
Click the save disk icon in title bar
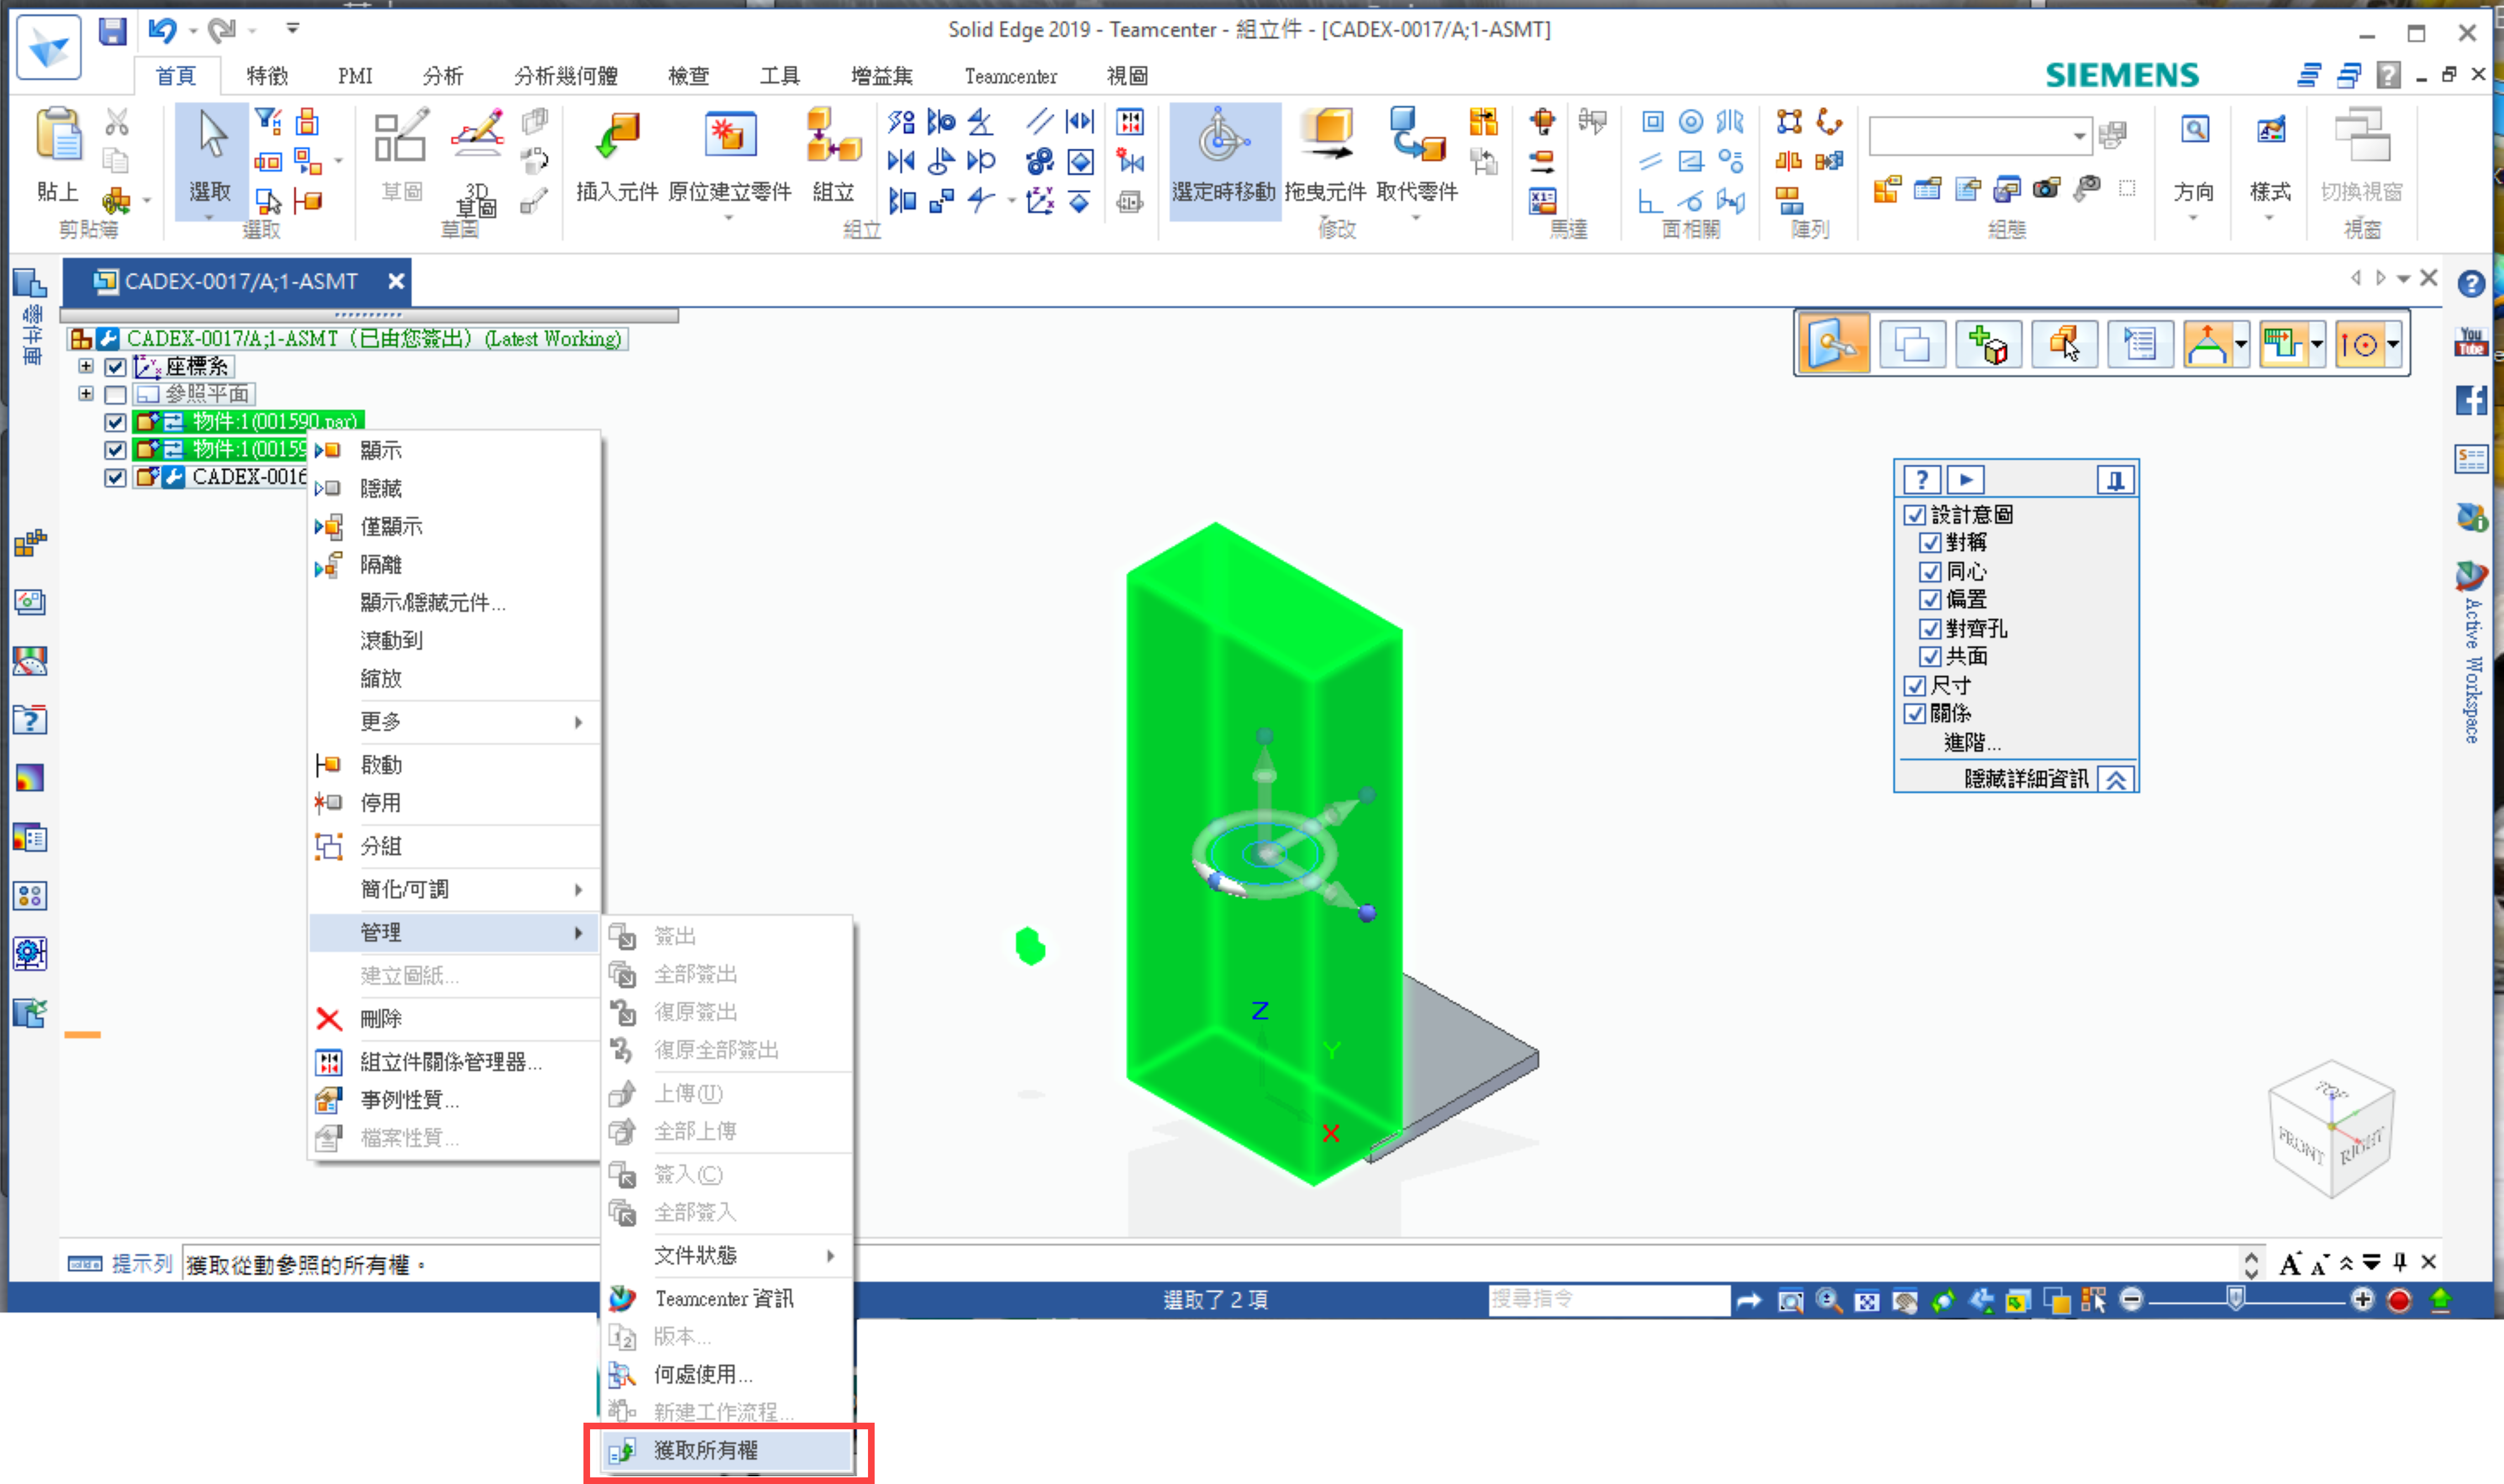click(x=112, y=31)
